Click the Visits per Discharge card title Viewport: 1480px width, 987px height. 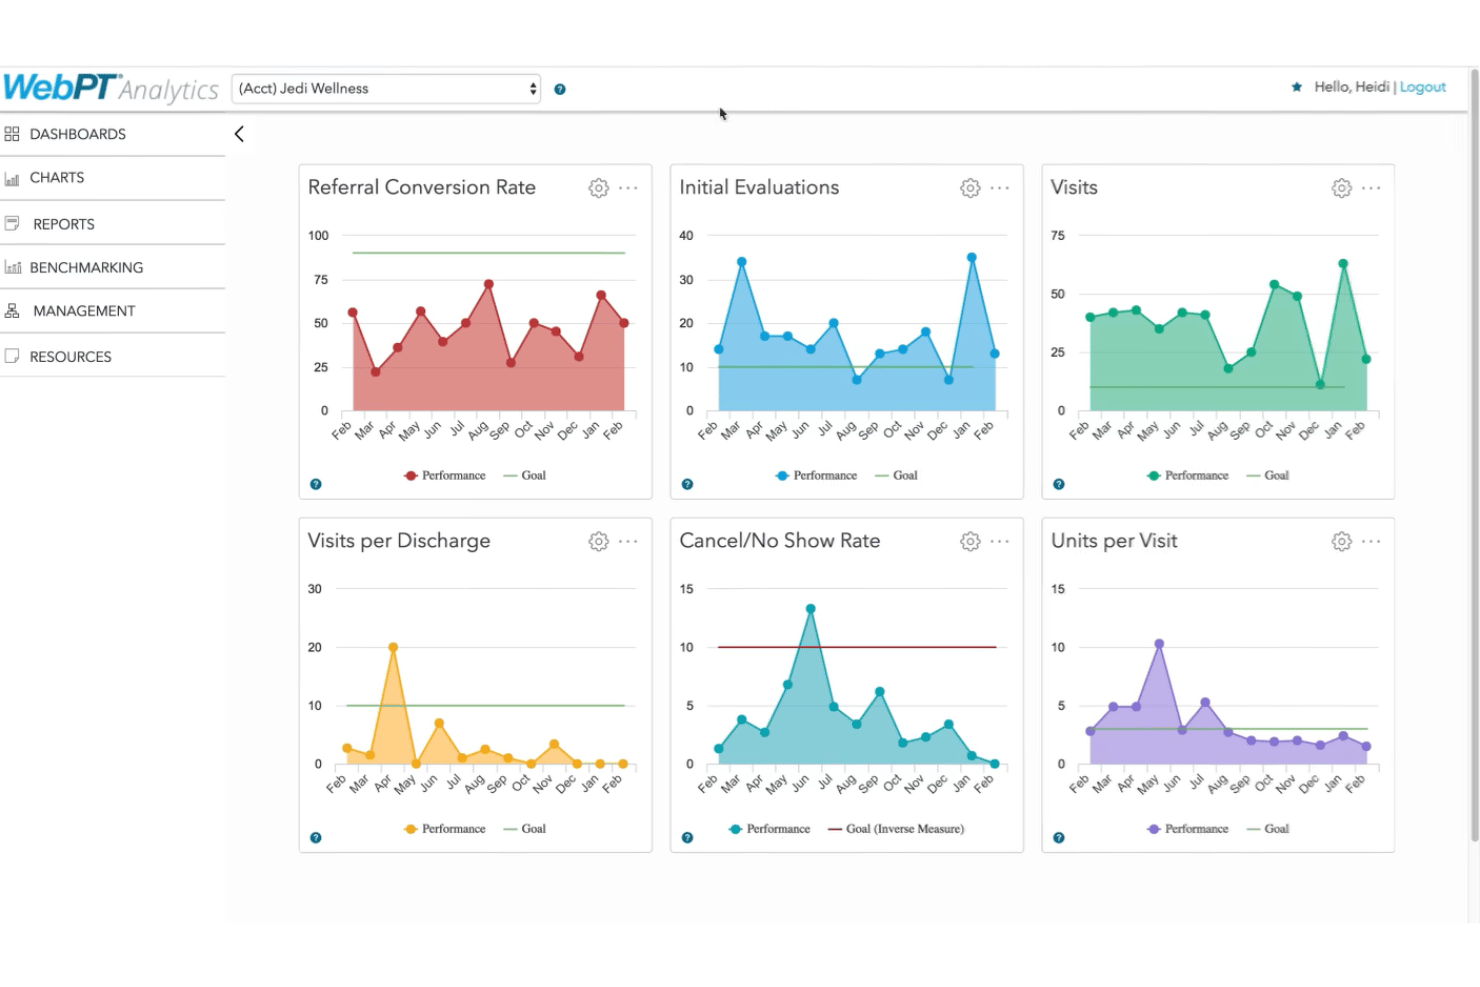(x=399, y=541)
